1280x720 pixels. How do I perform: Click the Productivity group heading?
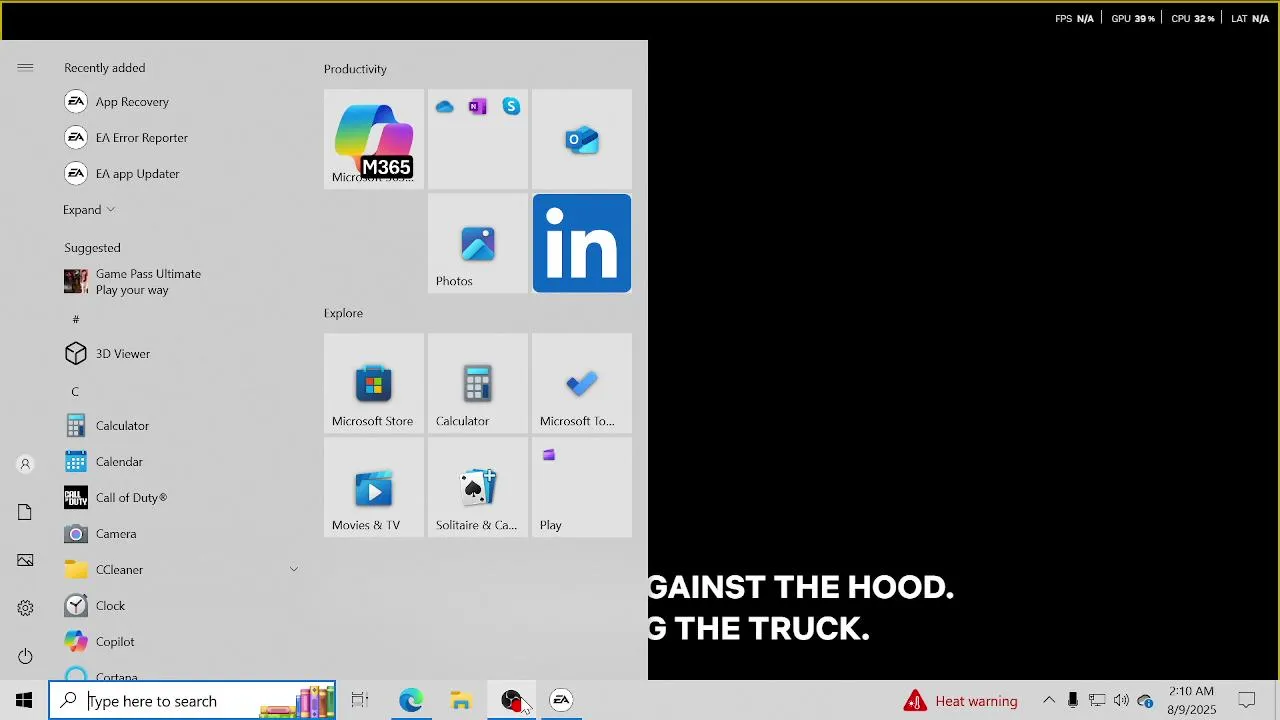point(355,69)
